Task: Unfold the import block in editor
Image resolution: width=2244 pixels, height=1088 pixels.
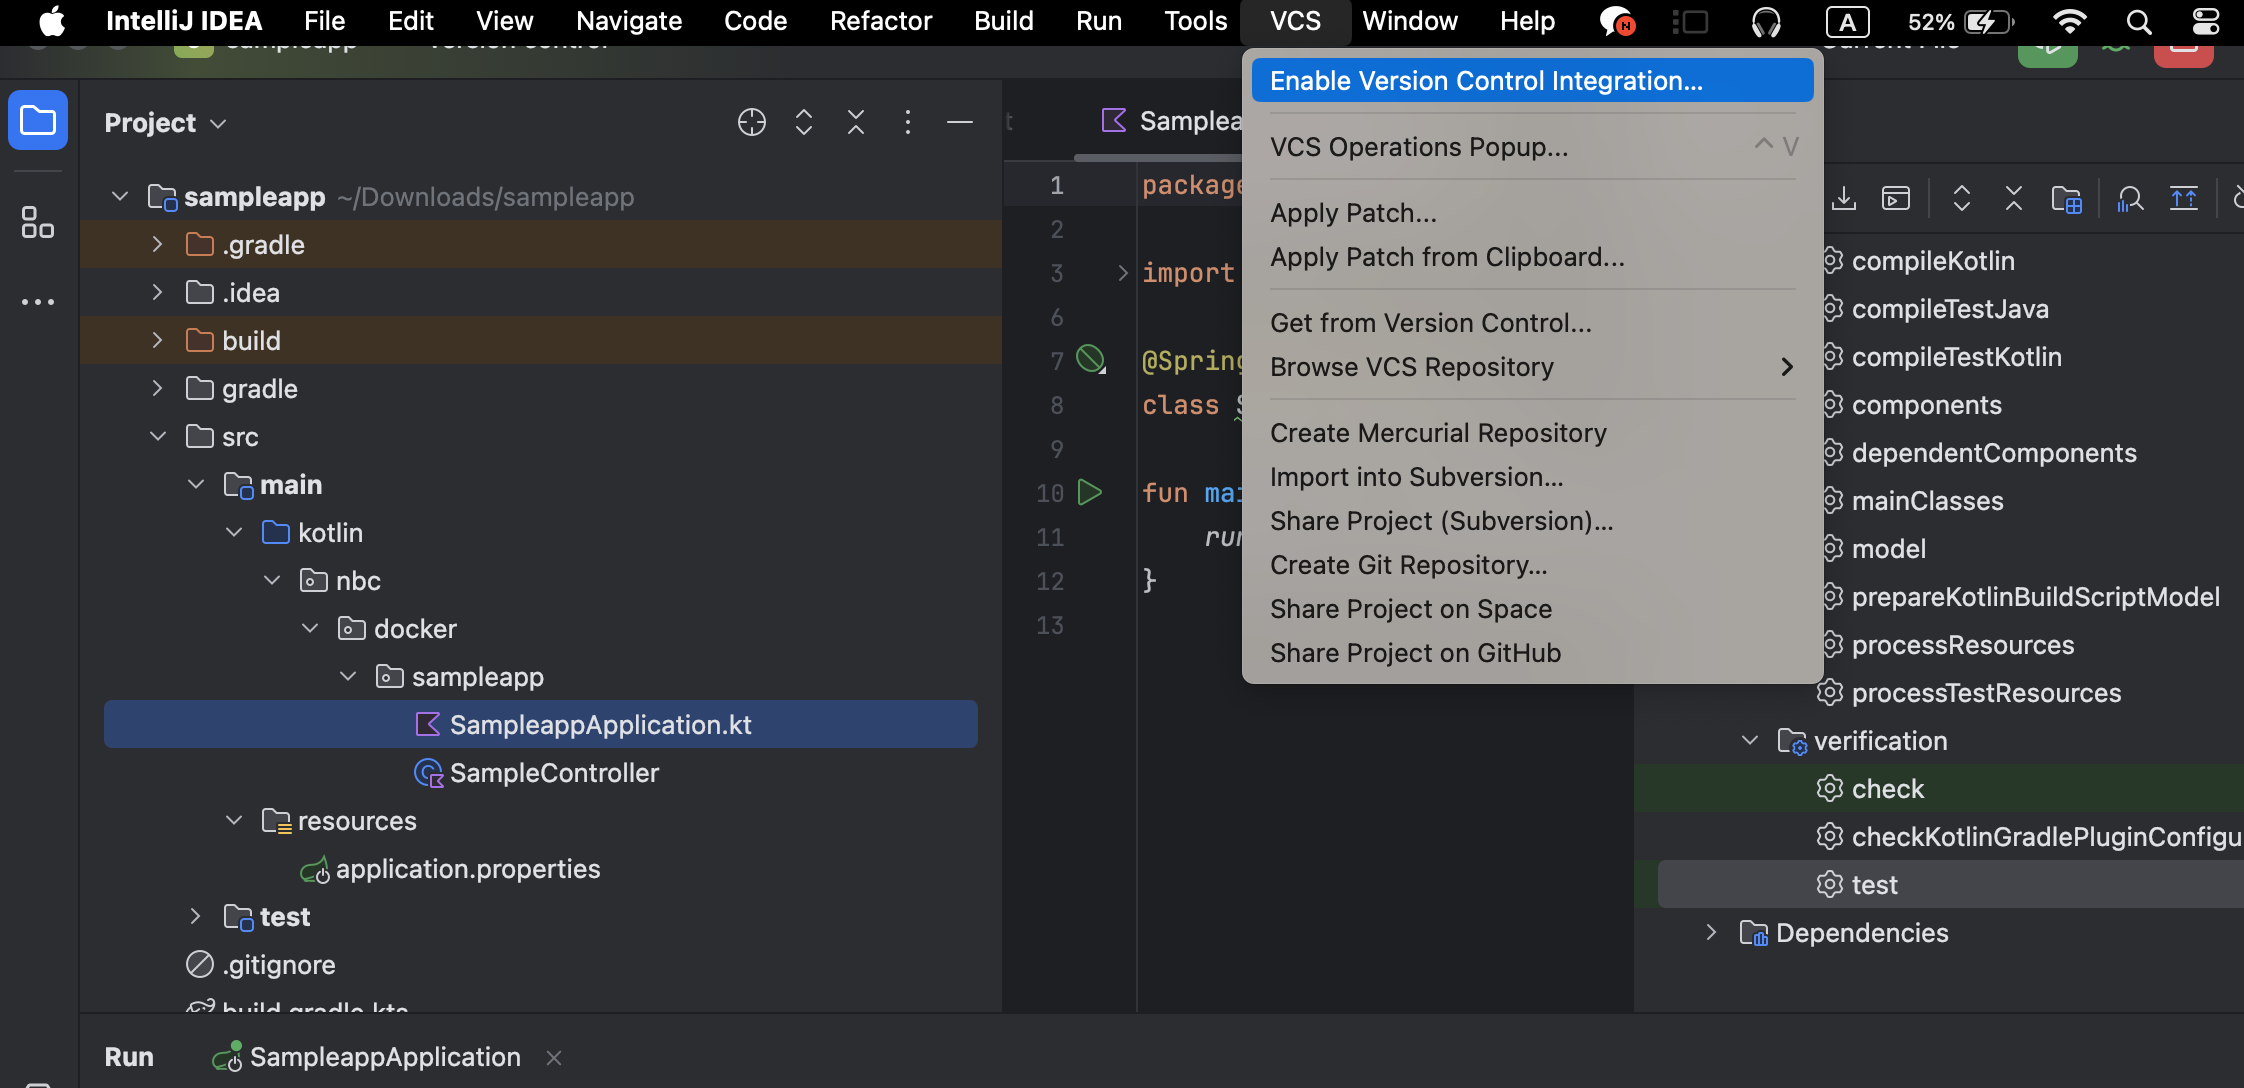Action: click(x=1122, y=272)
